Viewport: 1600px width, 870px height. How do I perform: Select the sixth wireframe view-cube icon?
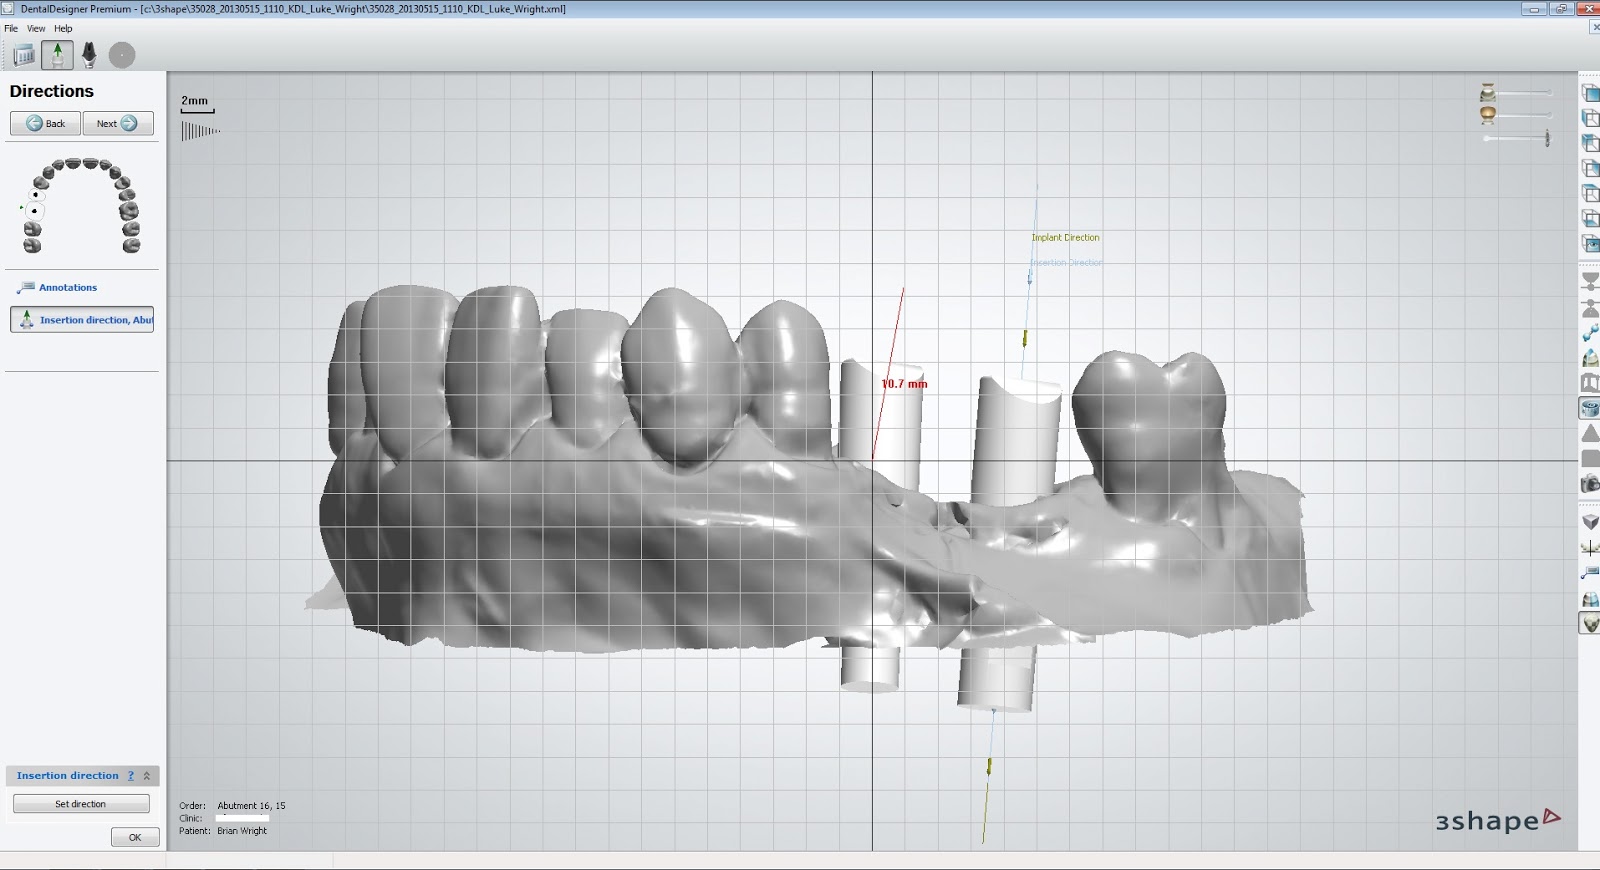tap(1590, 218)
